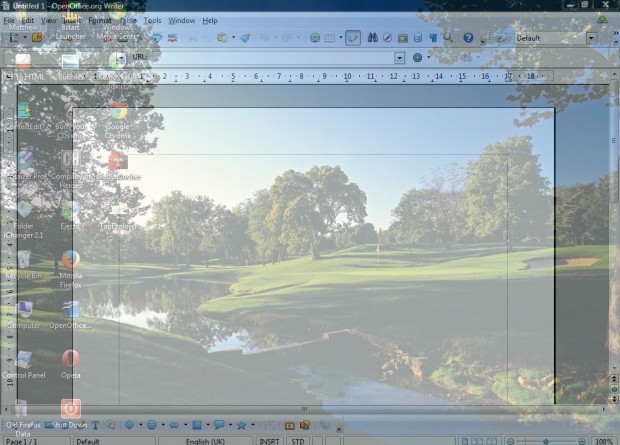This screenshot has height=445, width=620.
Task: Select the Format Paintbrush icon
Action: tap(245, 38)
